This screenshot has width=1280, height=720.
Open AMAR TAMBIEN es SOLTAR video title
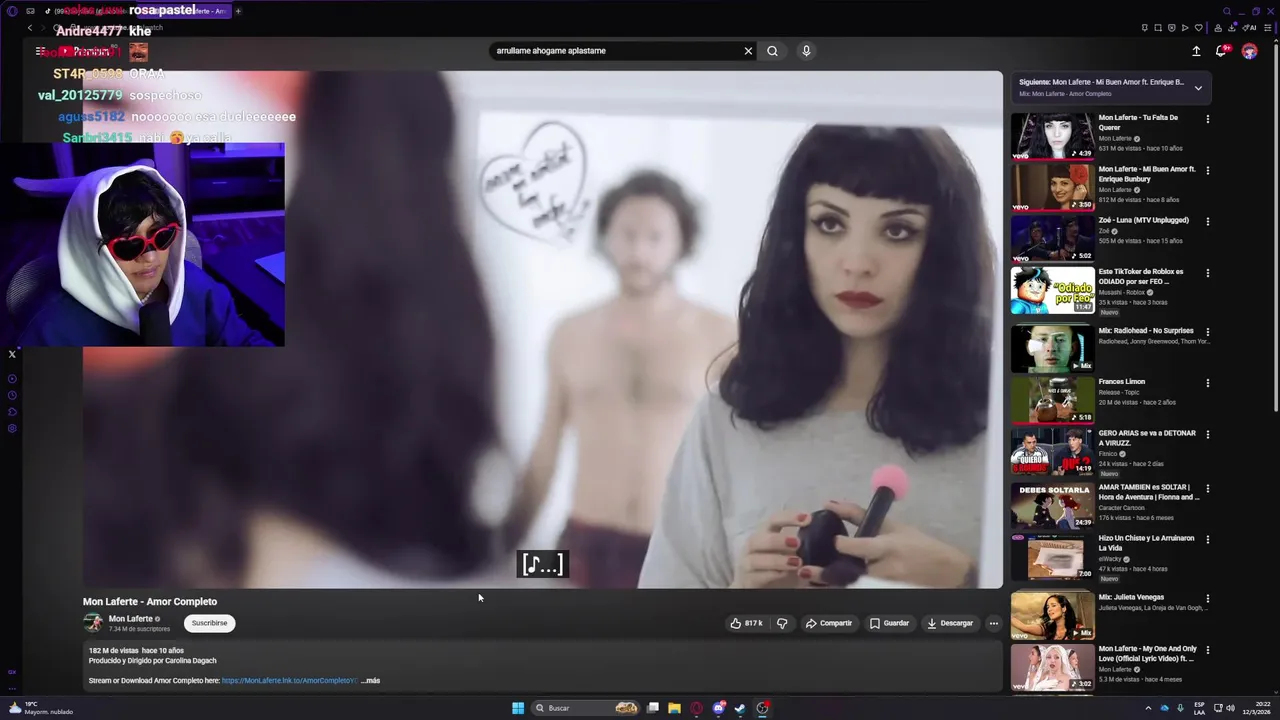click(1148, 492)
